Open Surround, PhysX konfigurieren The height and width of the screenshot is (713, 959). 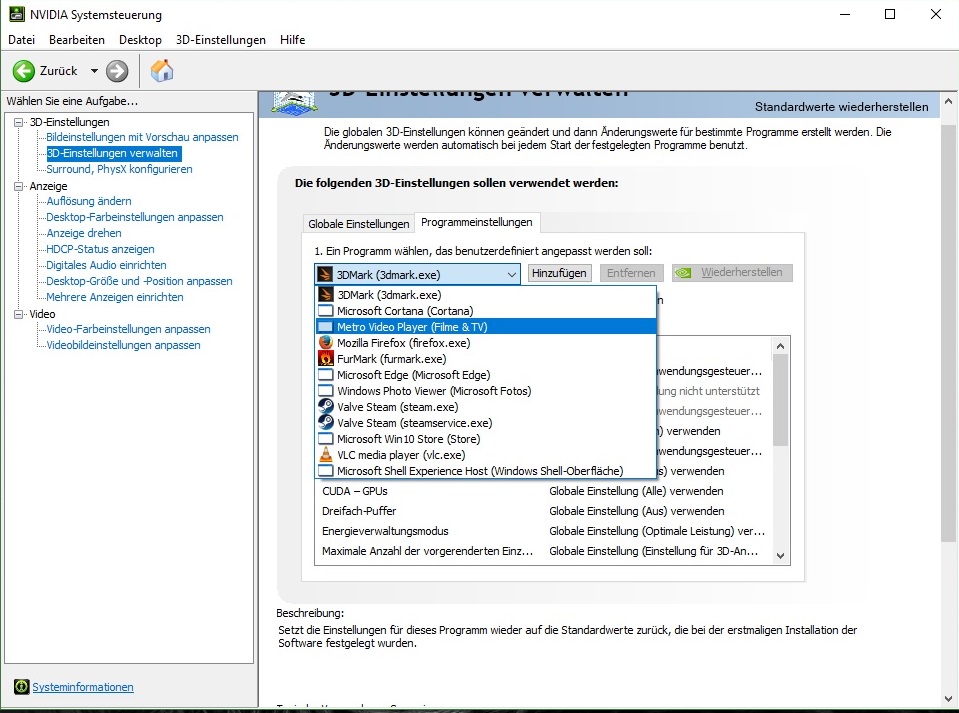119,169
